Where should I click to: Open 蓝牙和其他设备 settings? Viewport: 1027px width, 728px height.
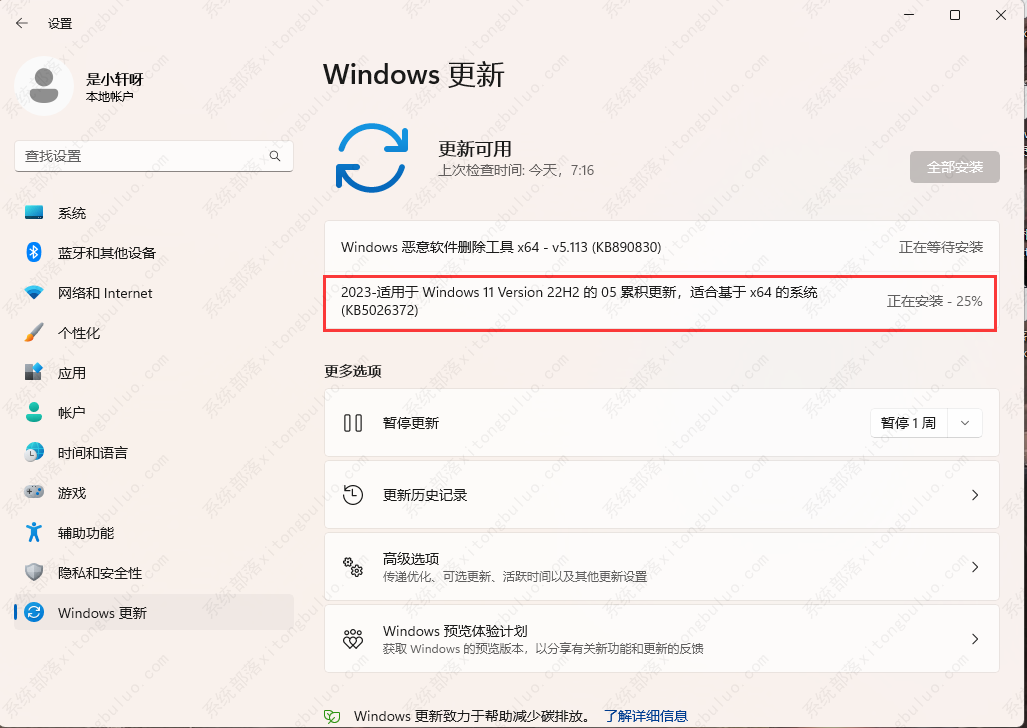coord(154,252)
